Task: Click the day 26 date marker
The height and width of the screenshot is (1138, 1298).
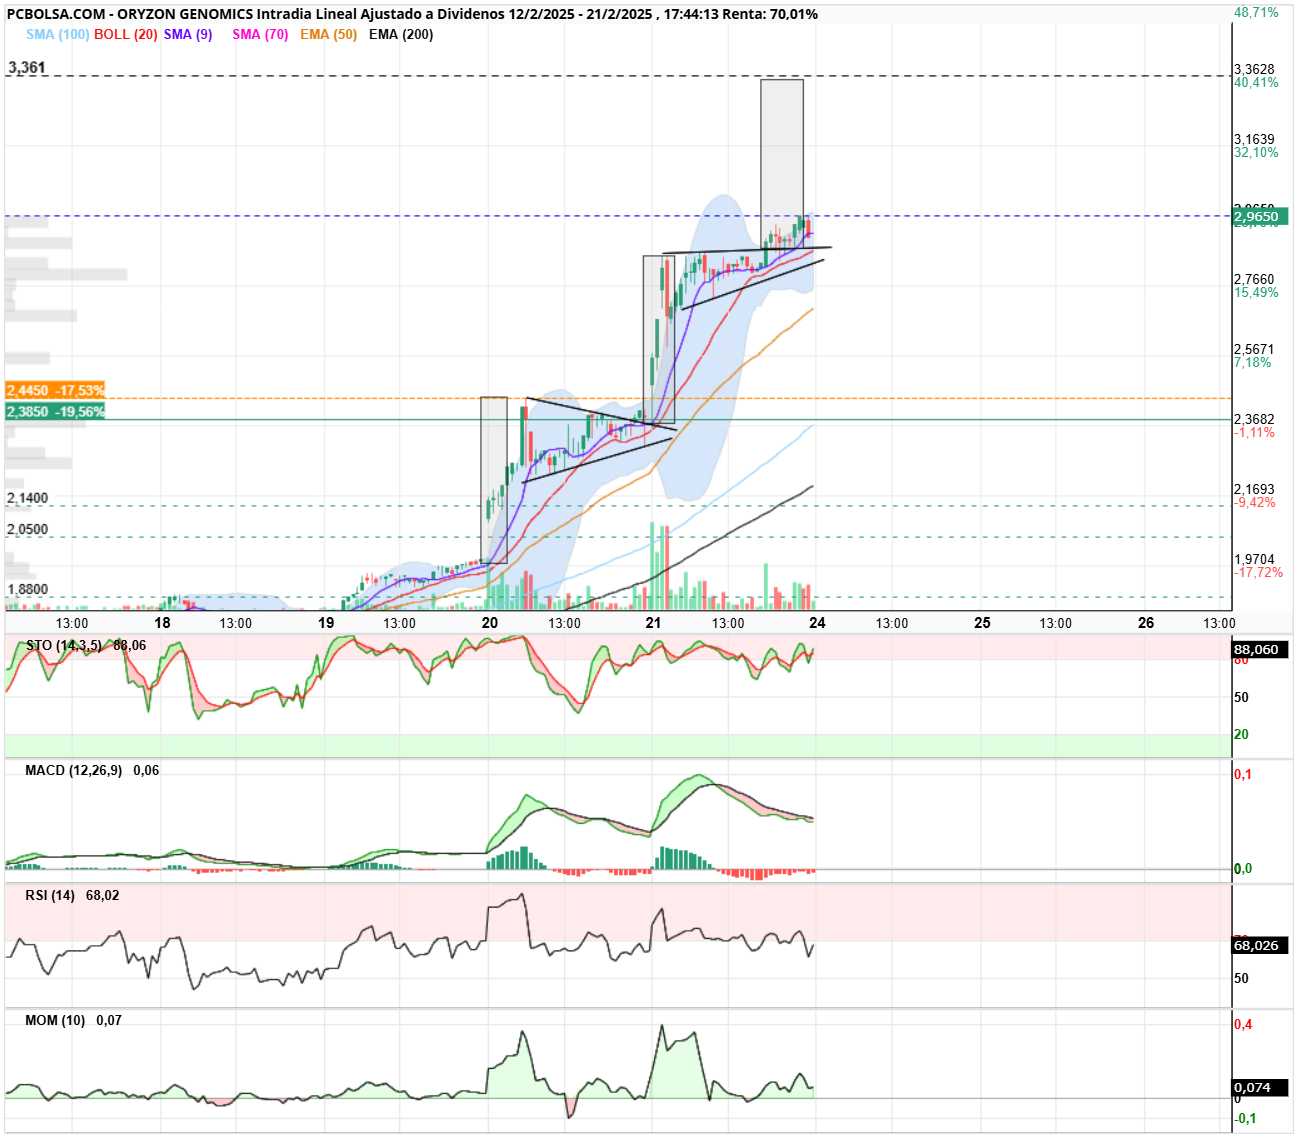Action: click(1146, 622)
